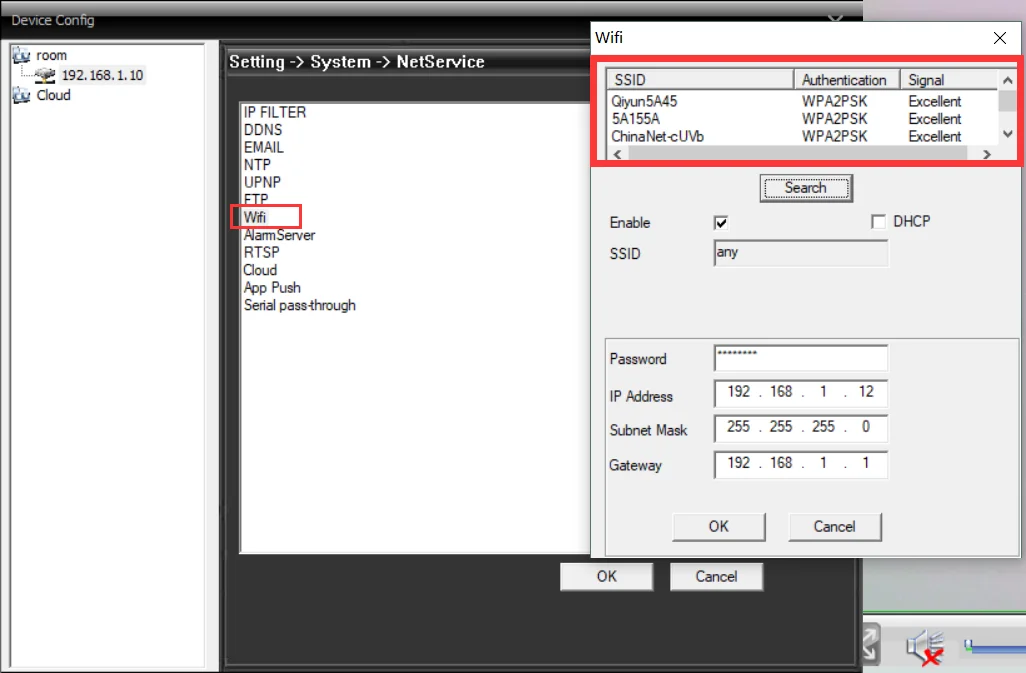Enable the DHCP checkbox
The width and height of the screenshot is (1026, 673).
tap(878, 222)
